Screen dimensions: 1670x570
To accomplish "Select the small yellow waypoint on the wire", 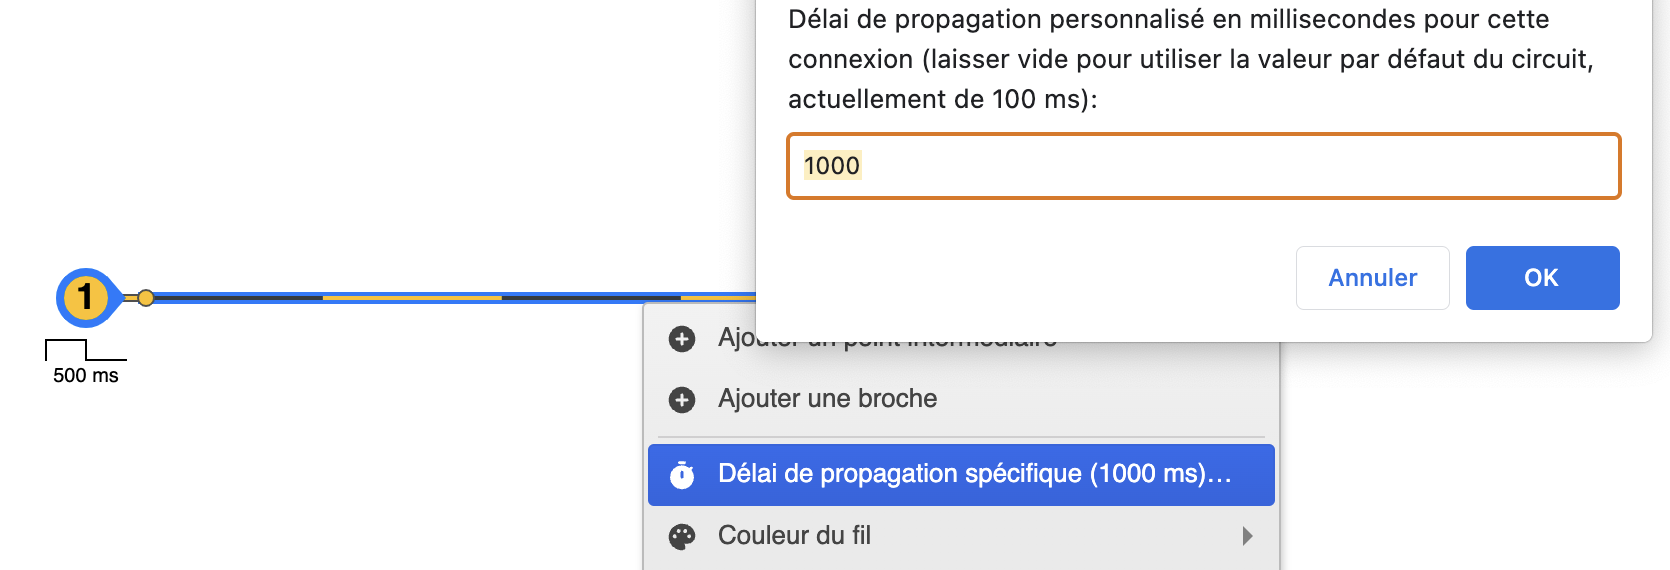I will (x=146, y=298).
